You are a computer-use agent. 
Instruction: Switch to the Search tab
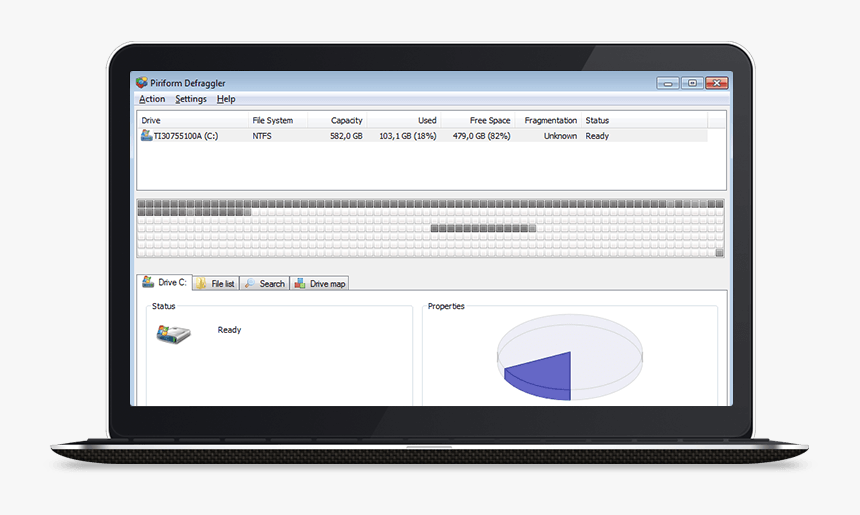click(x=264, y=284)
